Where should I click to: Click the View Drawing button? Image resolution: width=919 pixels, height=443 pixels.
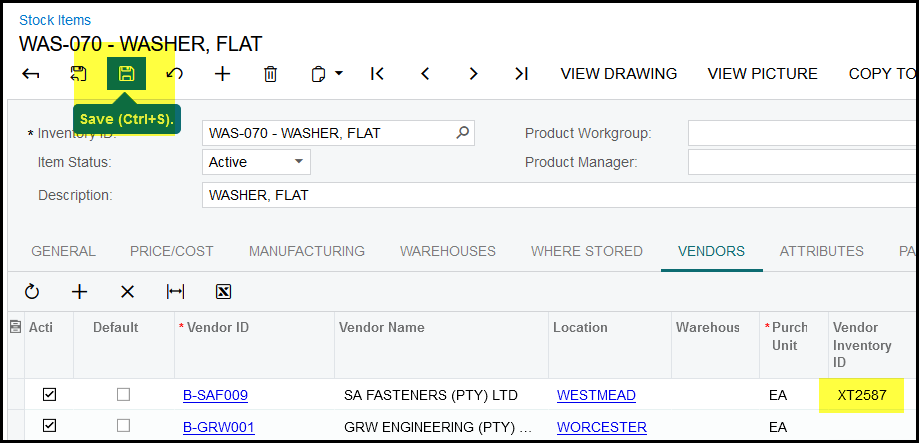[618, 73]
